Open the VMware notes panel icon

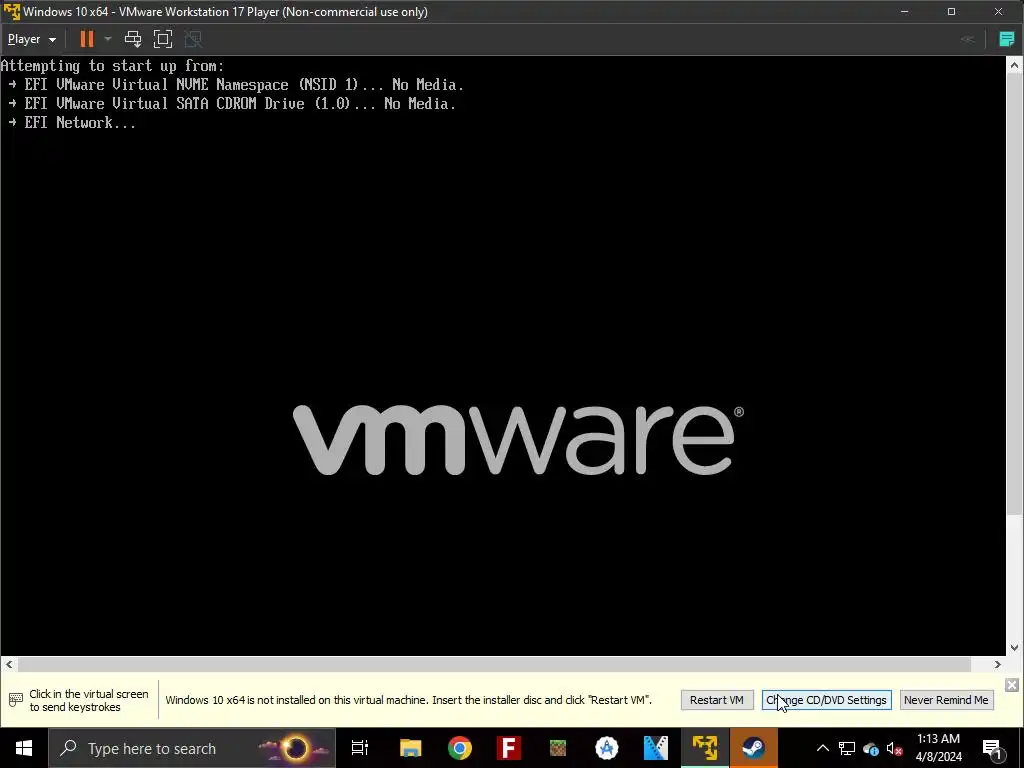(1006, 39)
